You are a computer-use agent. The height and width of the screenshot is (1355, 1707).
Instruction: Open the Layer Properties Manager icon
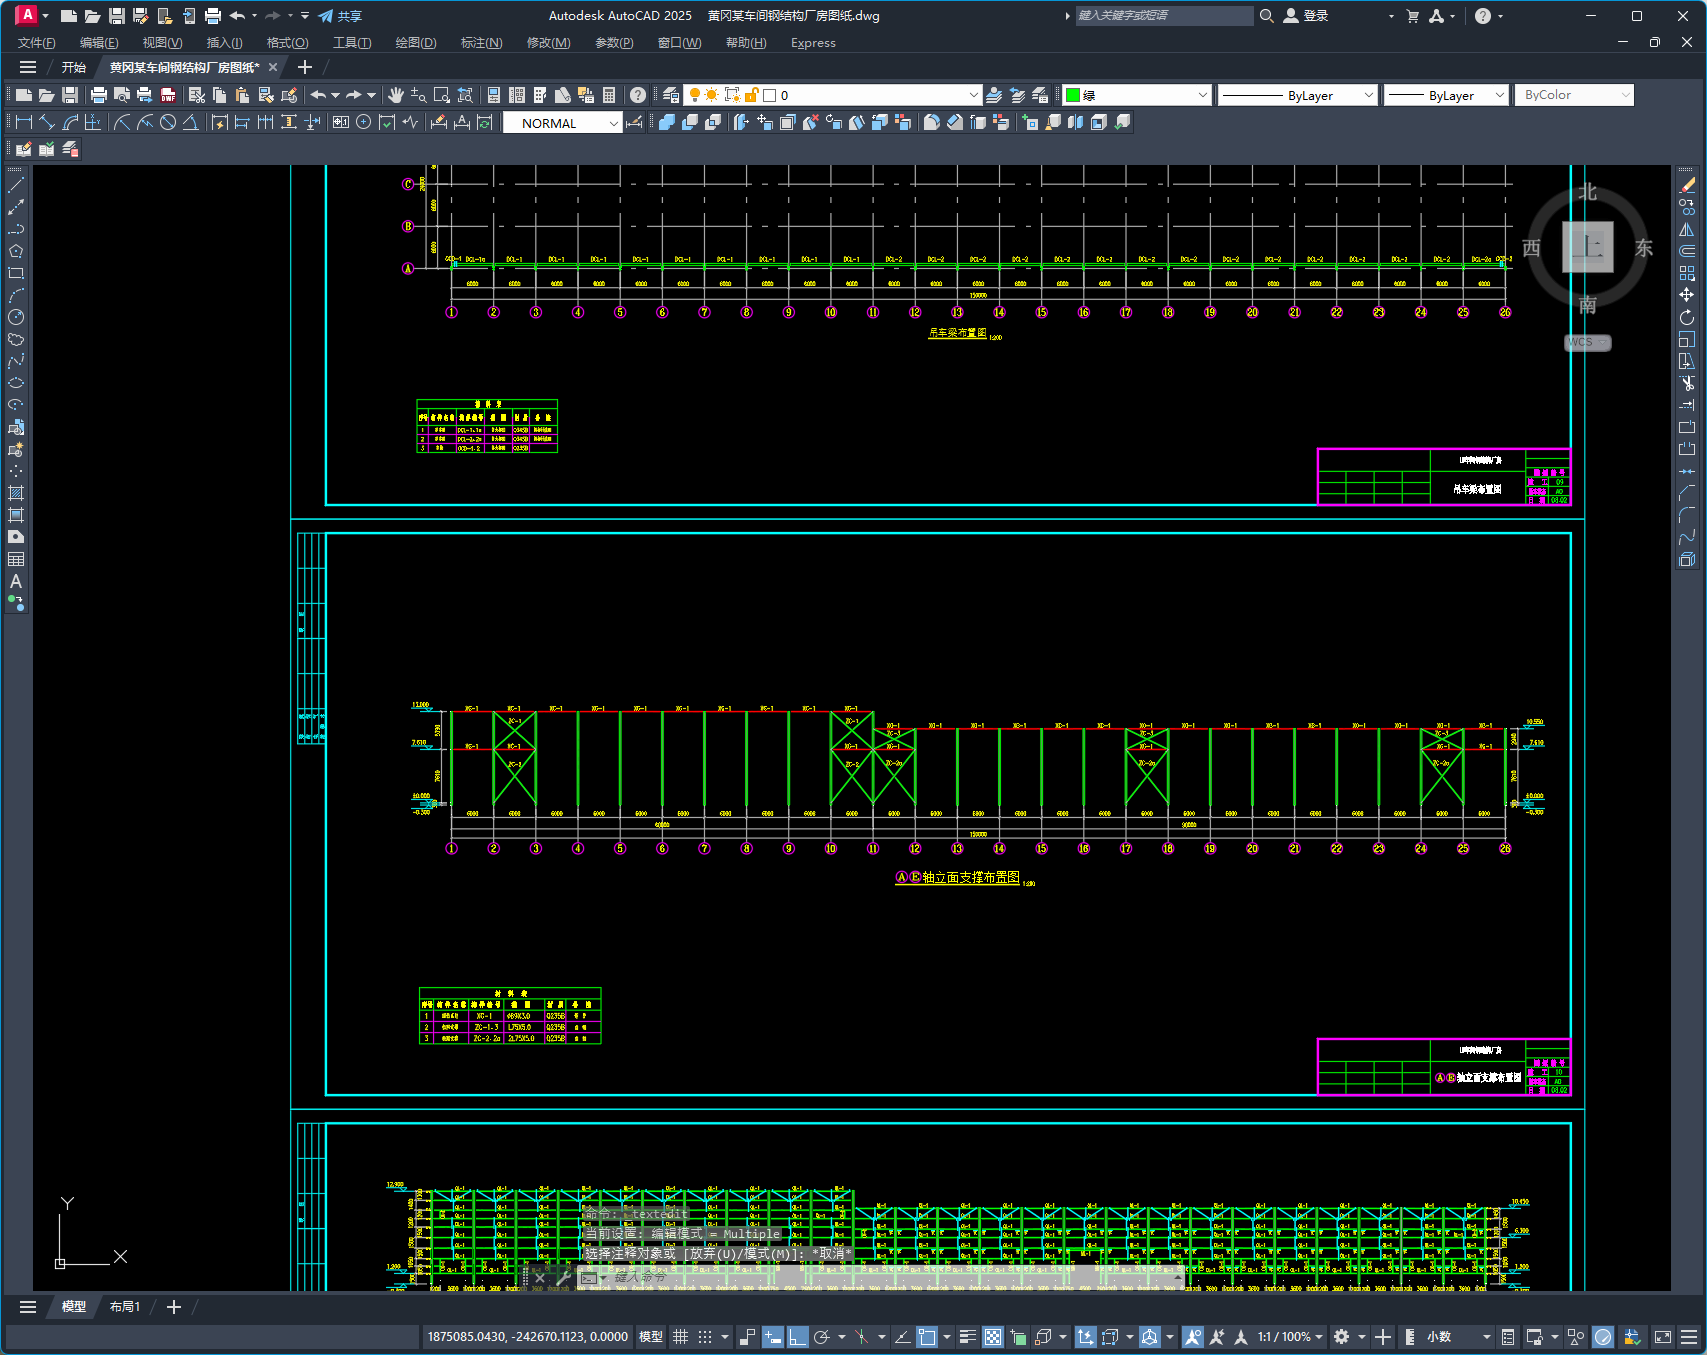coord(671,95)
